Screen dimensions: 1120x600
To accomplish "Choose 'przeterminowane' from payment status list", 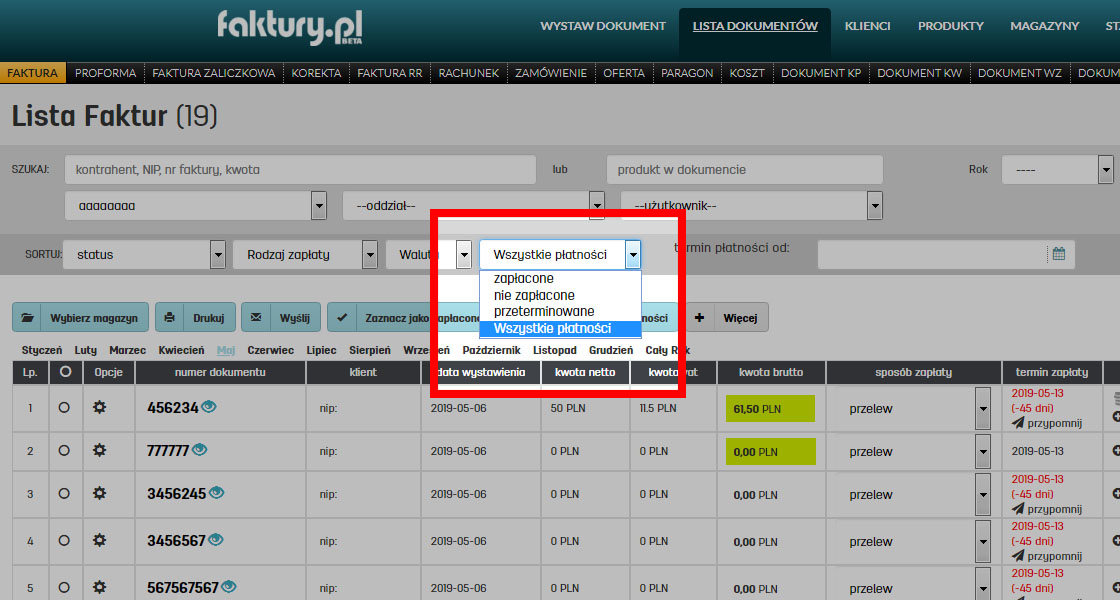I will tap(544, 311).
